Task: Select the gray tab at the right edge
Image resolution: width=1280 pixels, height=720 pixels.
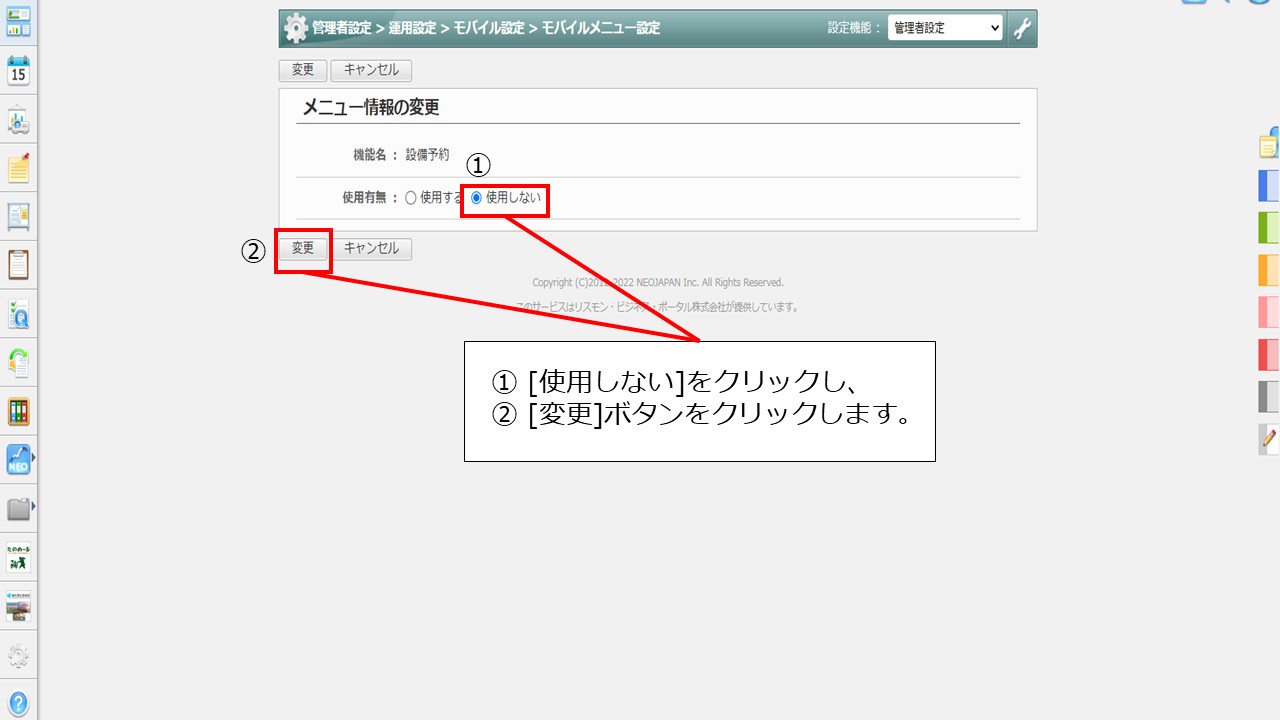Action: point(1269,397)
